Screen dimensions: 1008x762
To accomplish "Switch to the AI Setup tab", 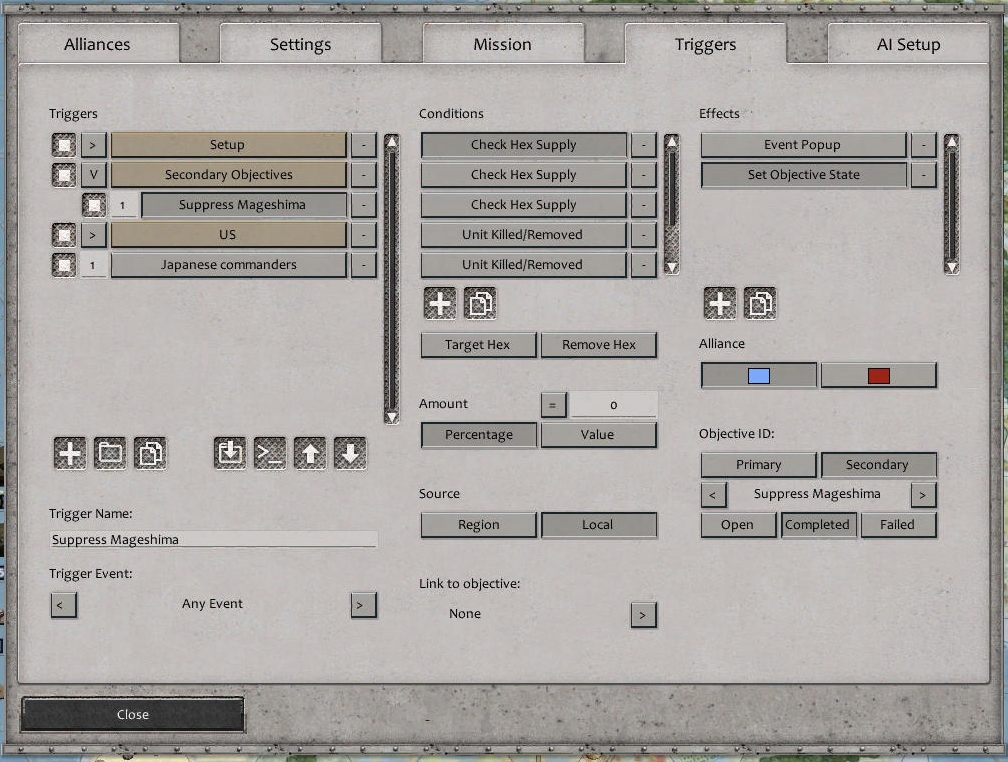I will click(906, 44).
